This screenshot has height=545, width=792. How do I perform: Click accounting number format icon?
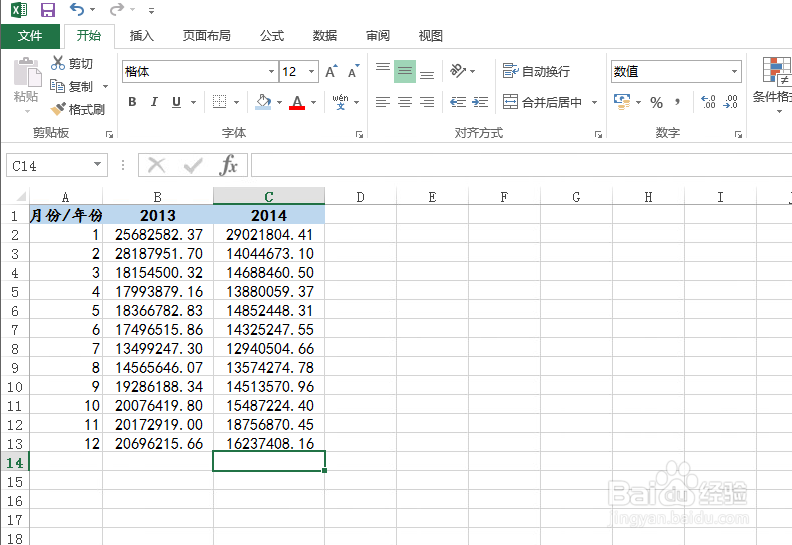[x=622, y=102]
